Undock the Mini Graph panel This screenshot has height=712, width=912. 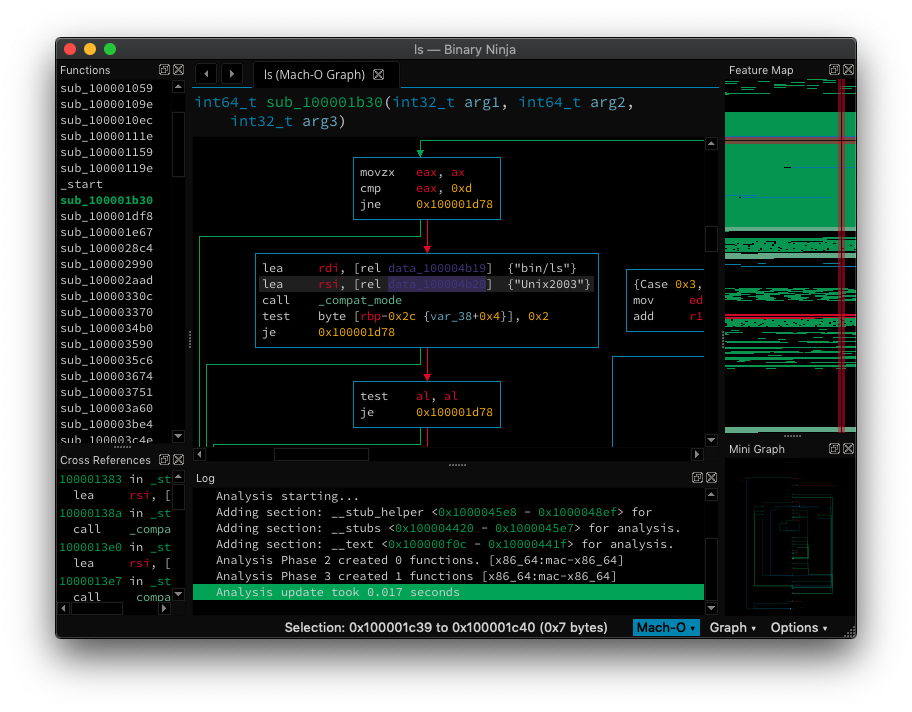(833, 449)
